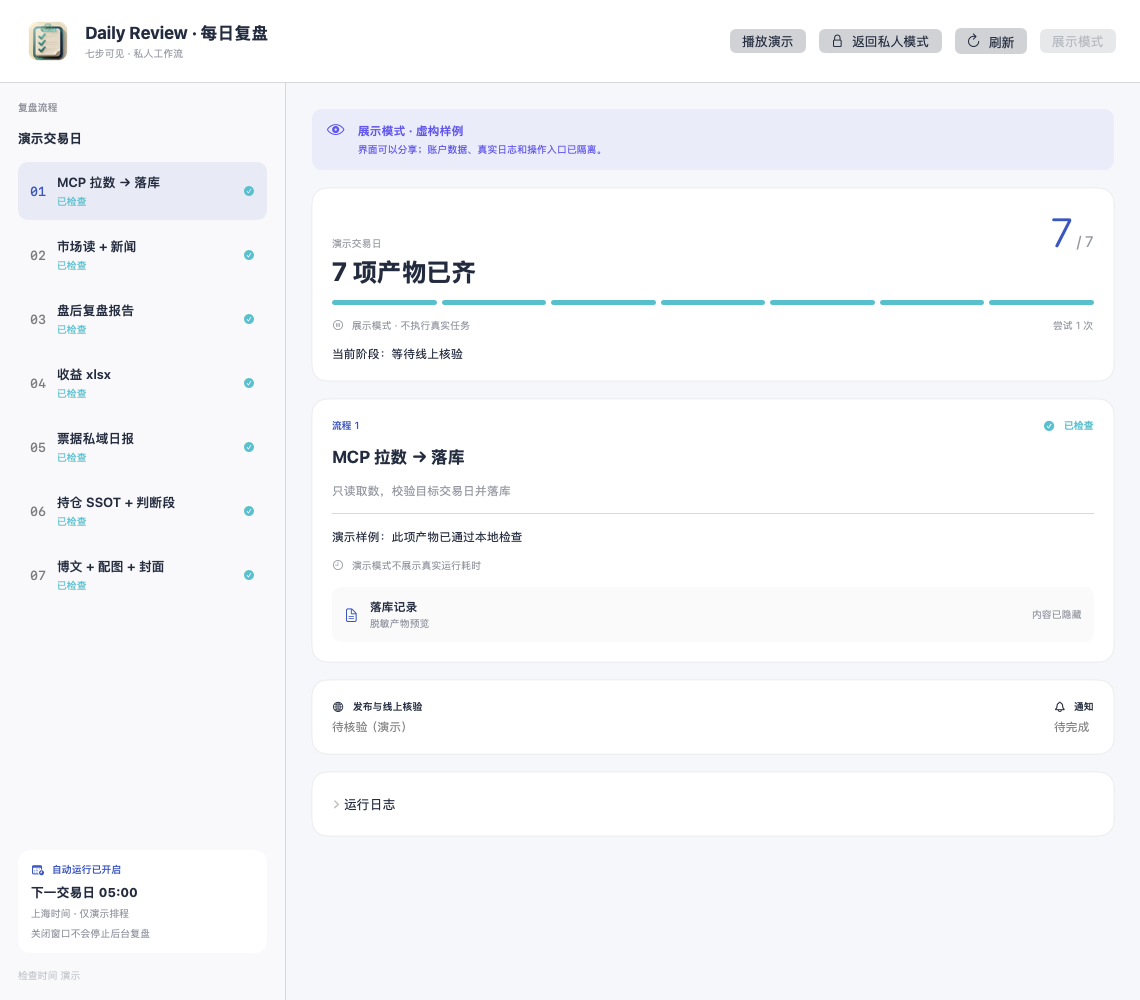1140x1000 pixels.
Task: Click the 播放演示 button
Action: [767, 41]
